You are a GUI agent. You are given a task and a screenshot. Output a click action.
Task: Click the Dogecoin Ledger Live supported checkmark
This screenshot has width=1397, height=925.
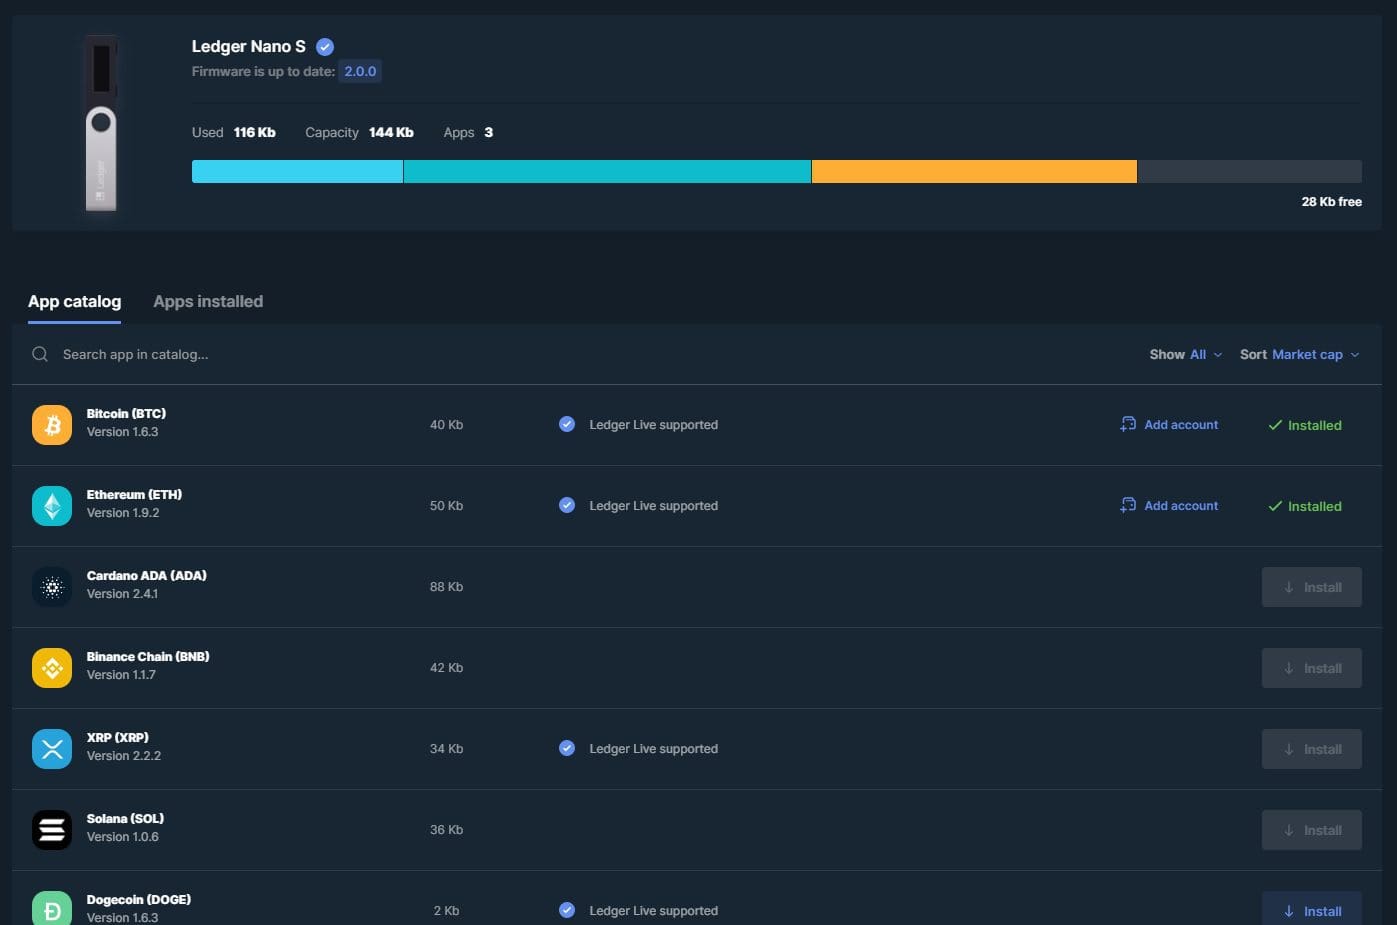(x=567, y=910)
